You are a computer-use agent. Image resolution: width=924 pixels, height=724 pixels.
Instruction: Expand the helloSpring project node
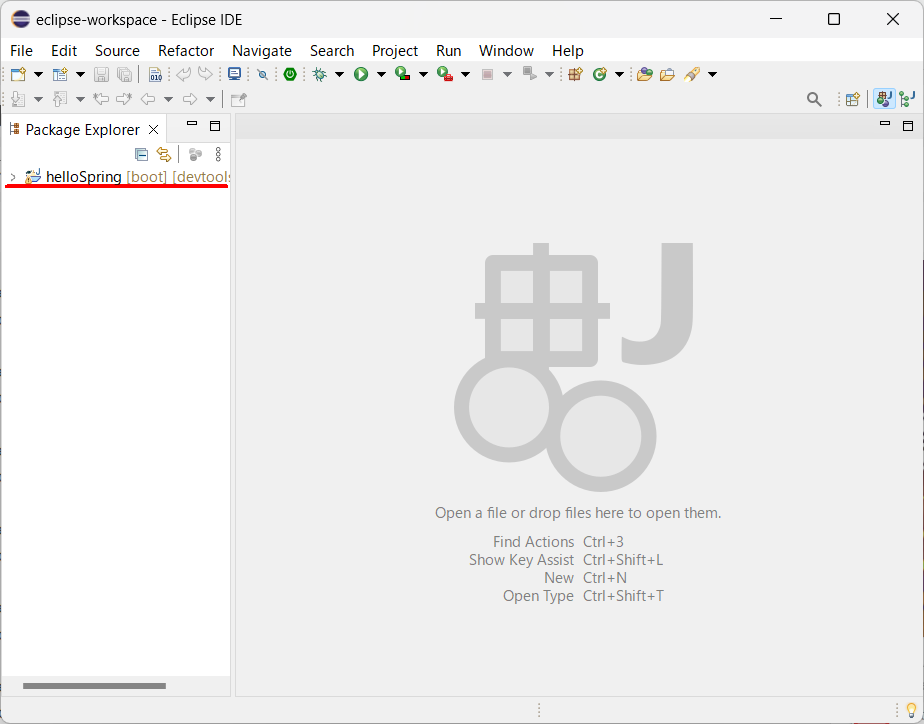pyautogui.click(x=11, y=176)
